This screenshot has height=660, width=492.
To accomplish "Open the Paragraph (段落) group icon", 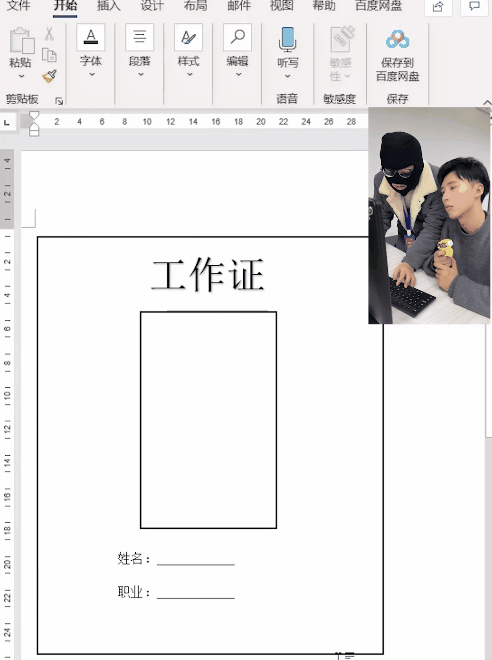I will pos(139,37).
